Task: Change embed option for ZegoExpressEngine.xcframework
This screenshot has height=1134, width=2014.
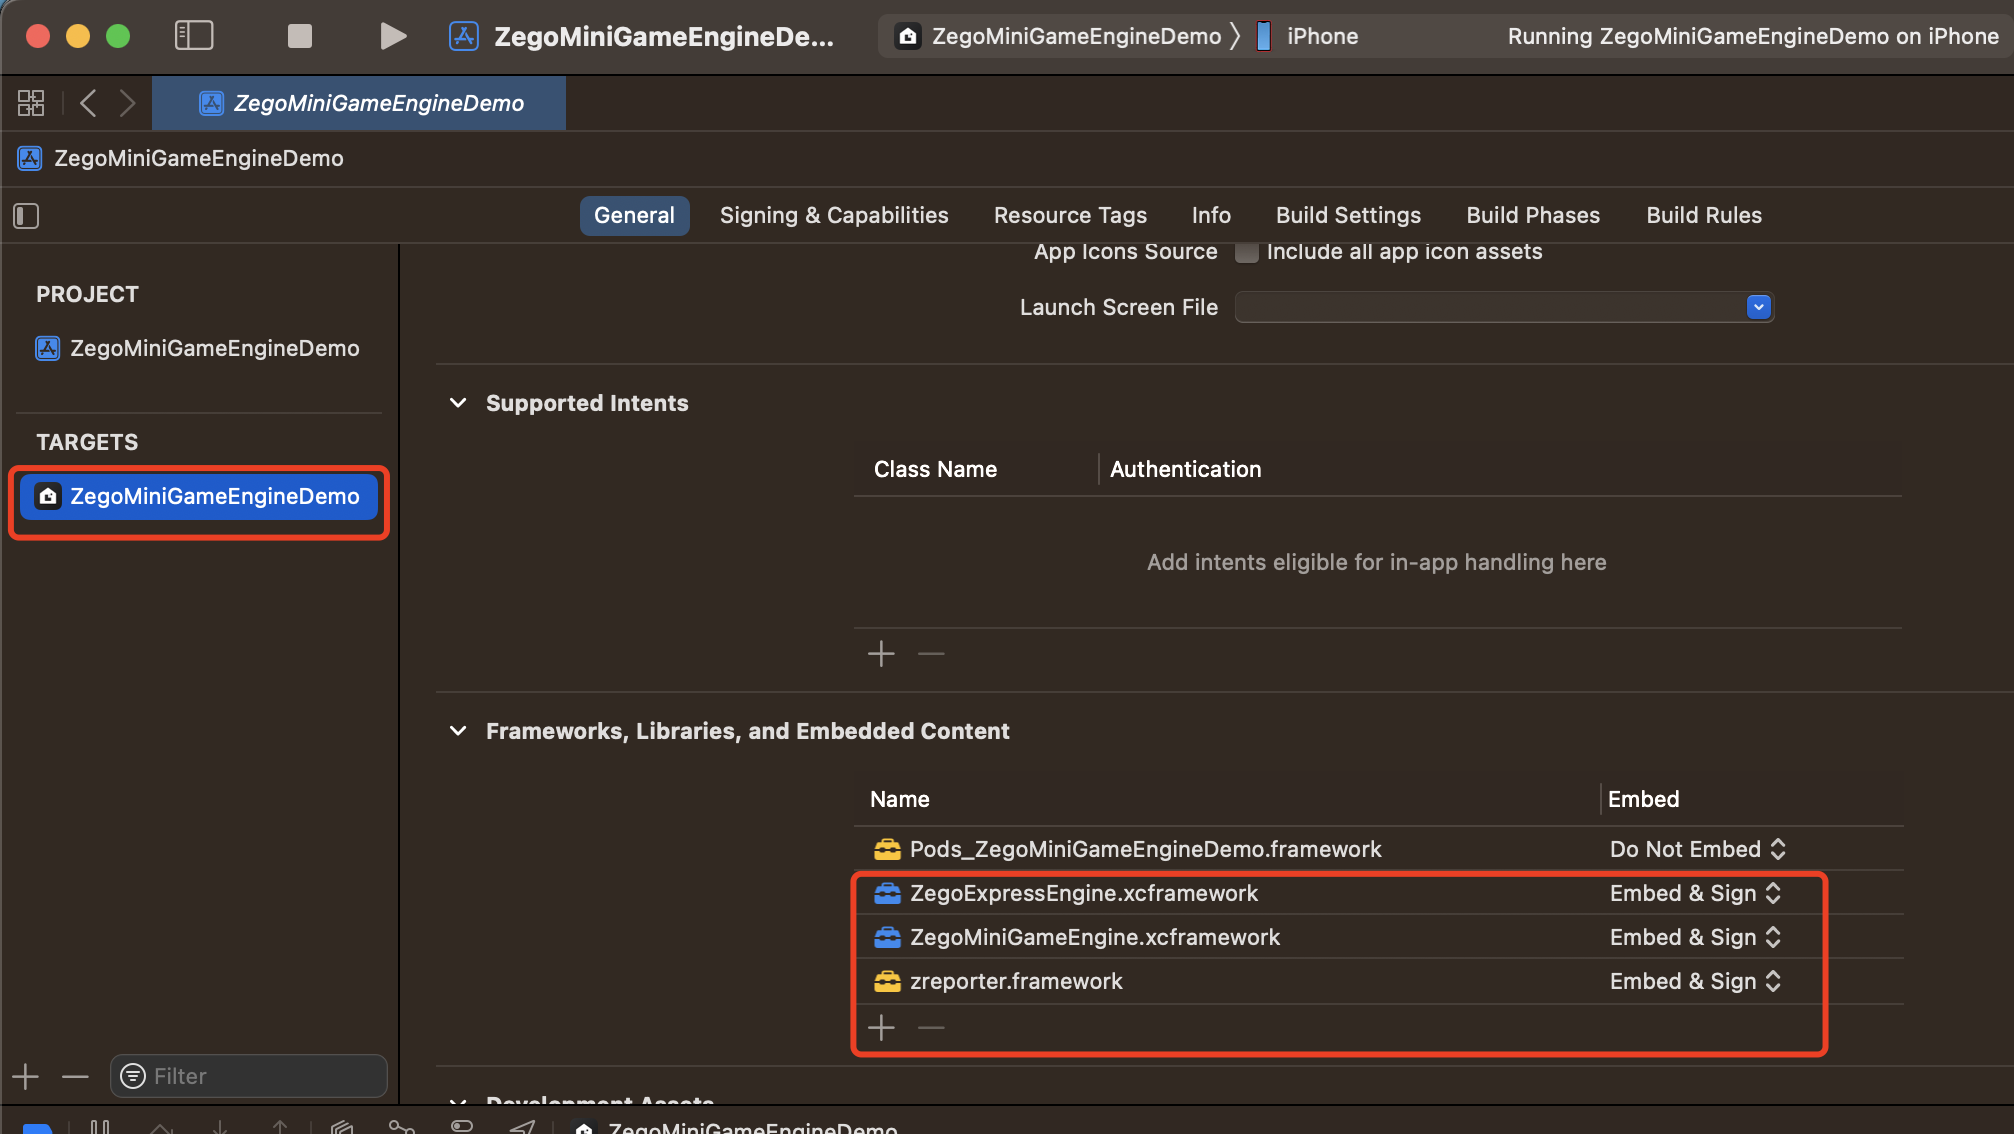Action: point(1696,893)
